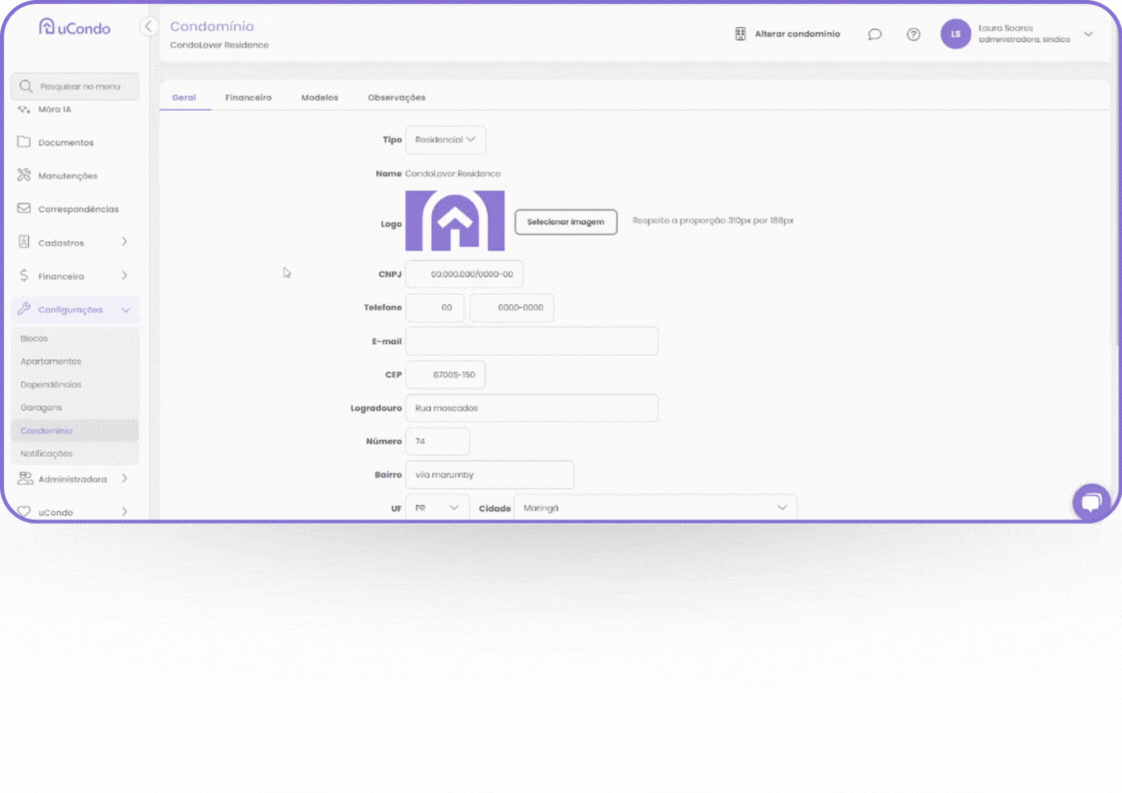Viewport: 1122px width, 793px height.
Task: Open the chat messages icon in header
Action: tap(874, 34)
